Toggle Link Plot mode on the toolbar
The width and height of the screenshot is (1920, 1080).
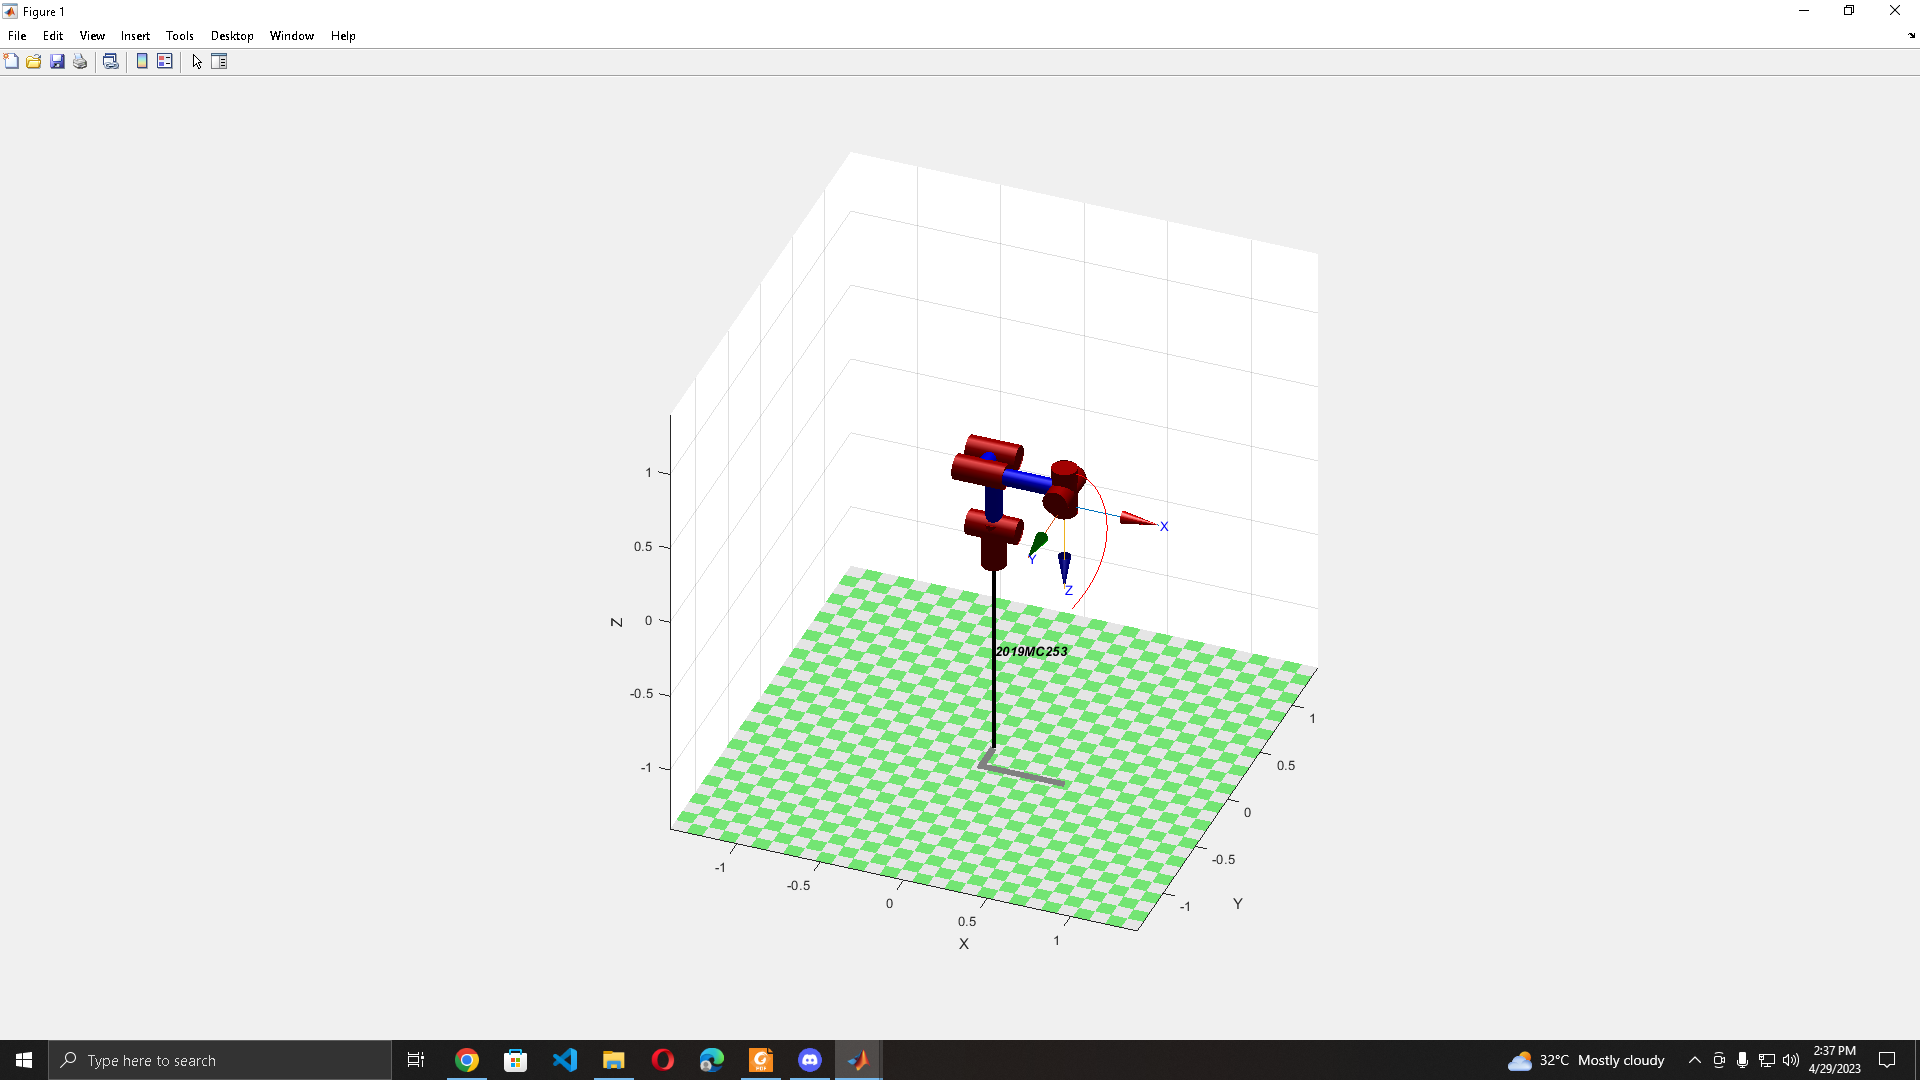point(111,61)
